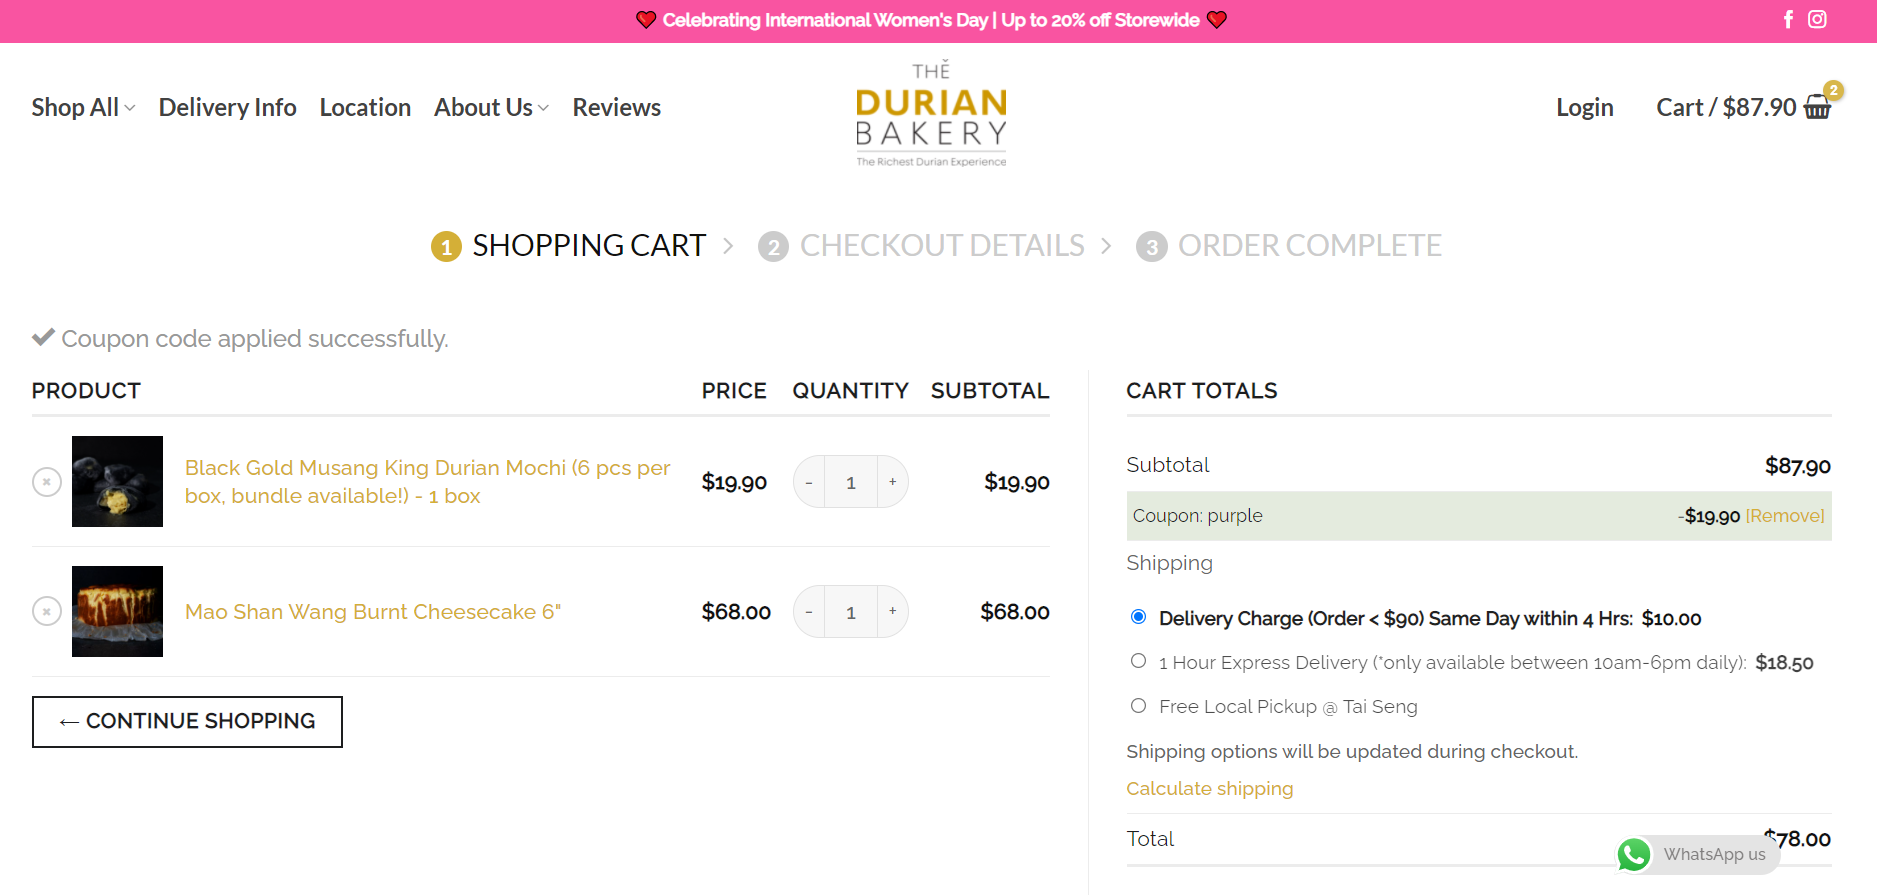Open the Reviews page
Screen dimensions: 1877x895
[616, 107]
